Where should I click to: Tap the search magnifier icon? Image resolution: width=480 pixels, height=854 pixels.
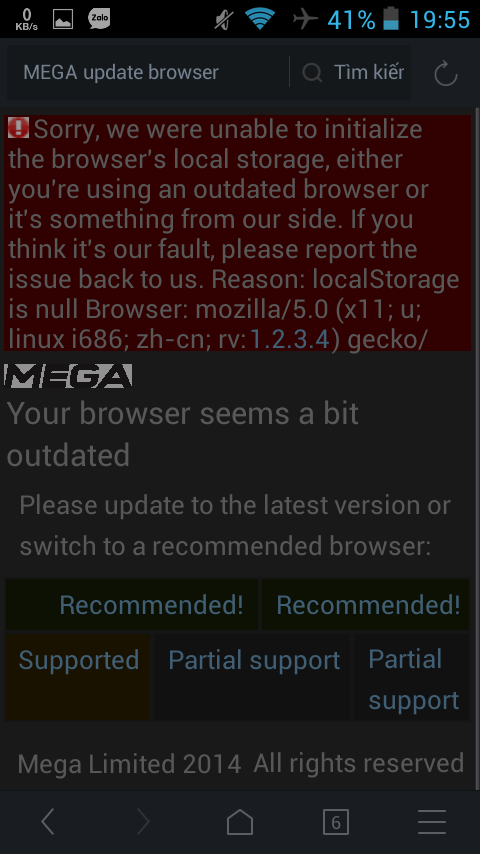click(312, 72)
